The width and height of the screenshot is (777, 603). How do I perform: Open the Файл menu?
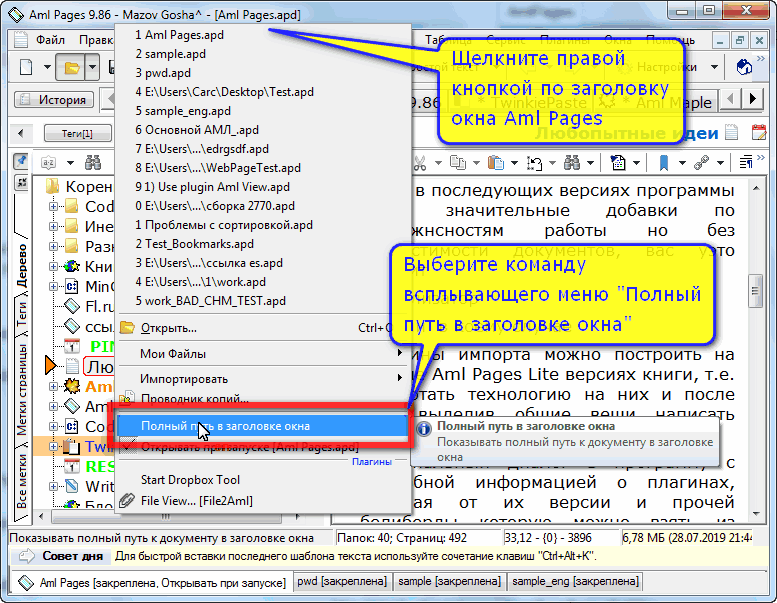[50, 40]
